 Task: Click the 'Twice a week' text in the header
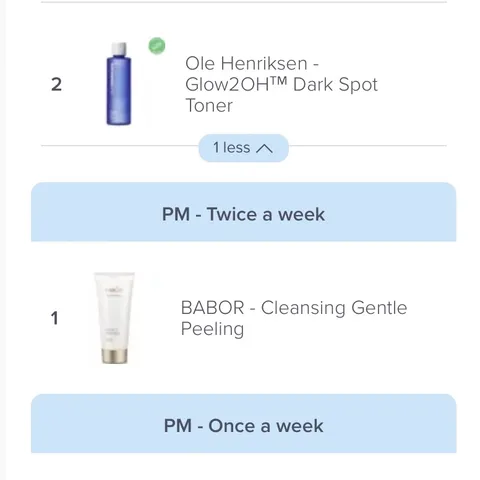point(266,214)
